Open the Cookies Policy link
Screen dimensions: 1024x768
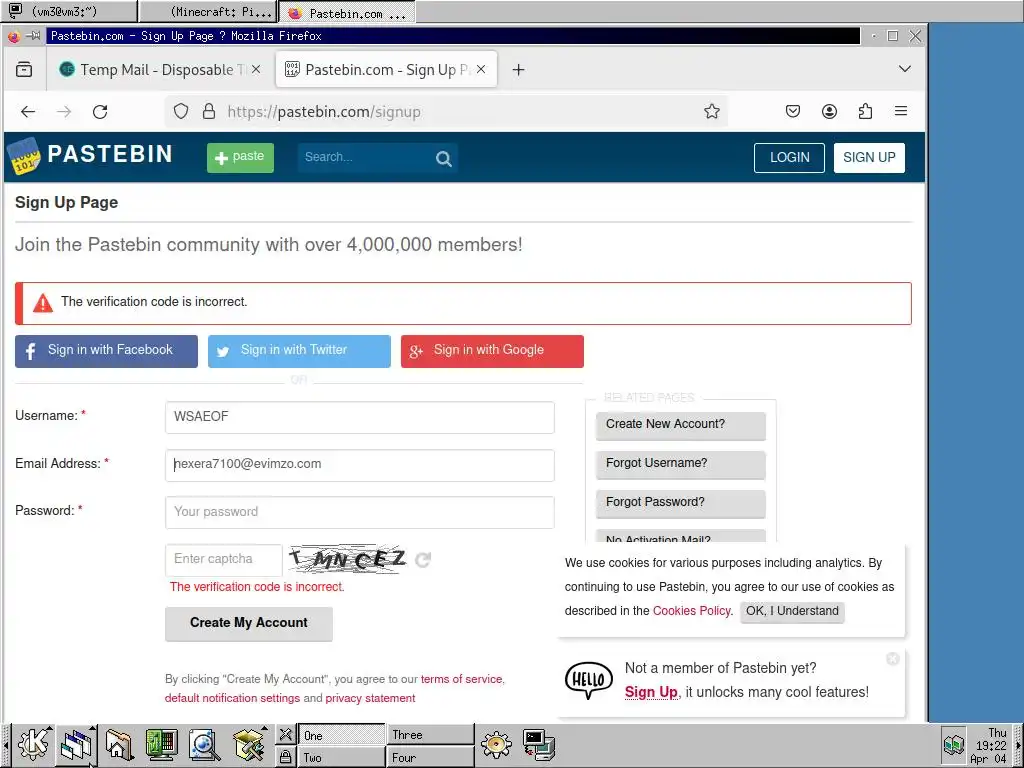click(x=692, y=611)
